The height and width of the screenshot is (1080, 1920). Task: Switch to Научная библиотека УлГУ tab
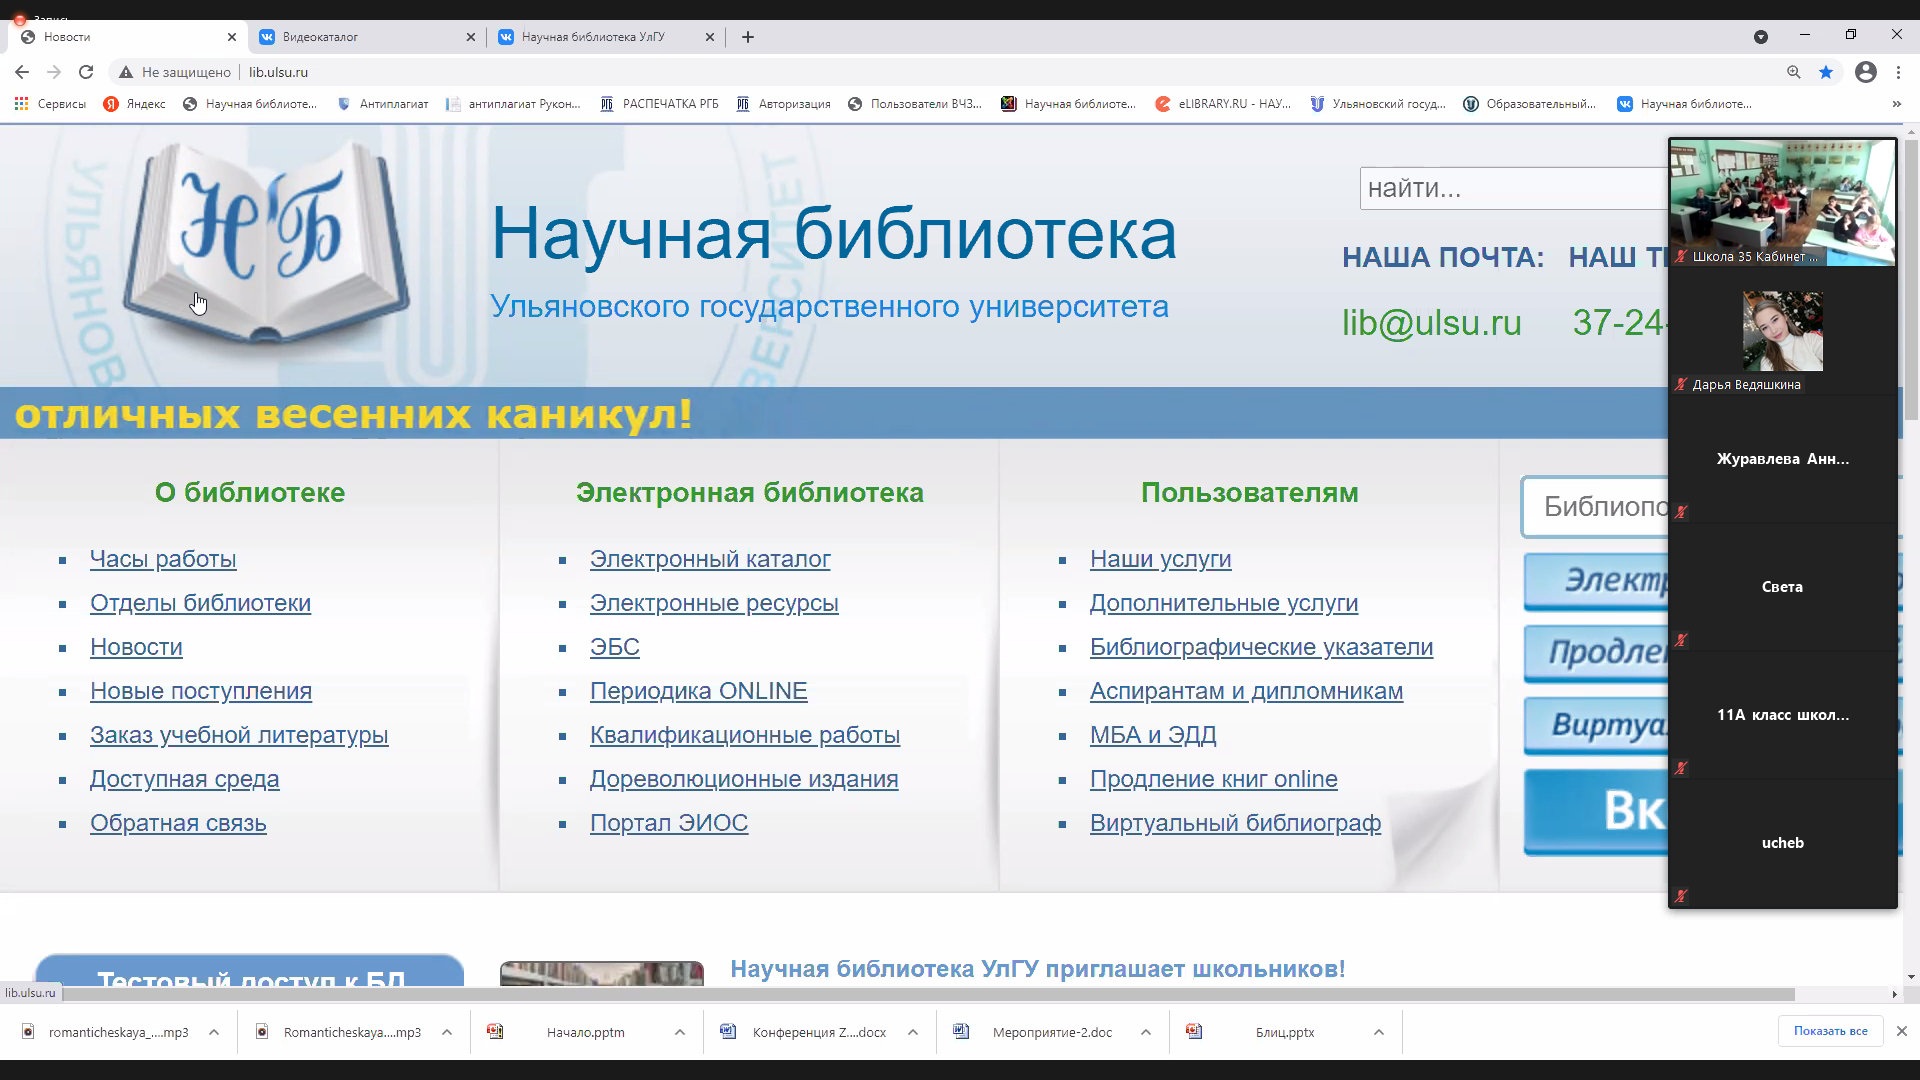coord(605,37)
